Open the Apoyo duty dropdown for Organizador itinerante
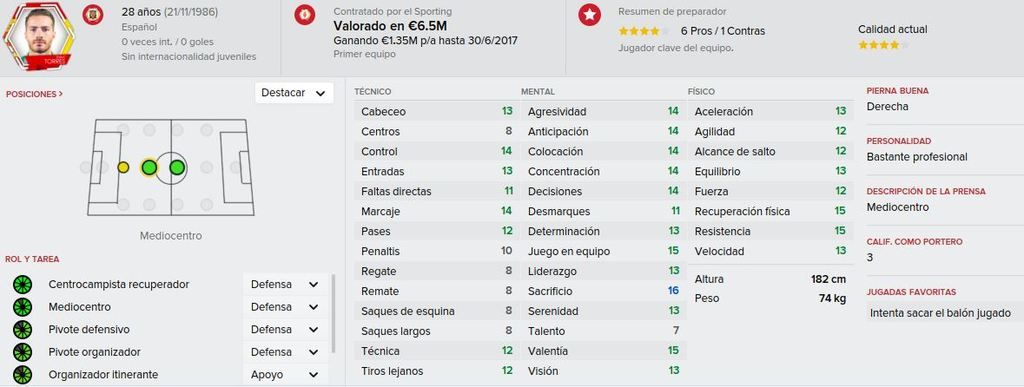 (x=285, y=375)
